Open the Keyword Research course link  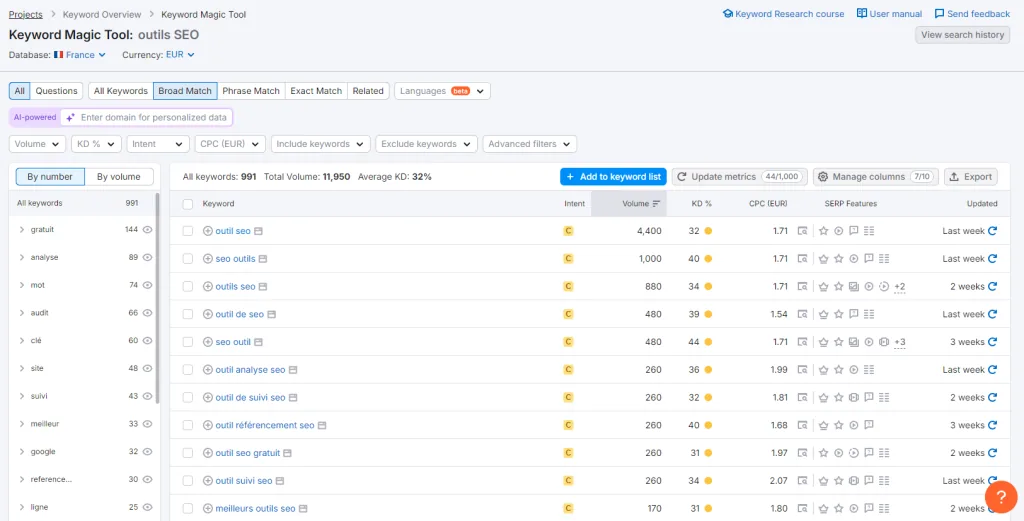click(784, 14)
